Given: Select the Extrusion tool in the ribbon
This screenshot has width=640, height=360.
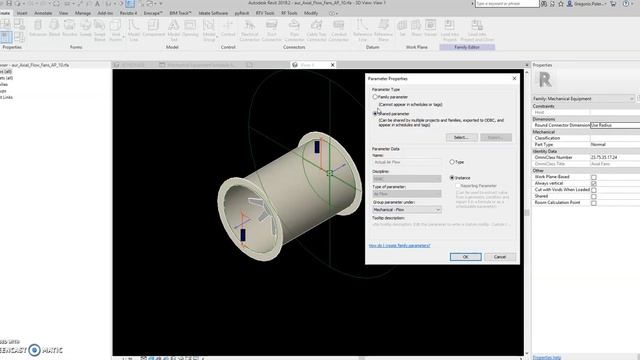Looking at the screenshot, I should 38,29.
